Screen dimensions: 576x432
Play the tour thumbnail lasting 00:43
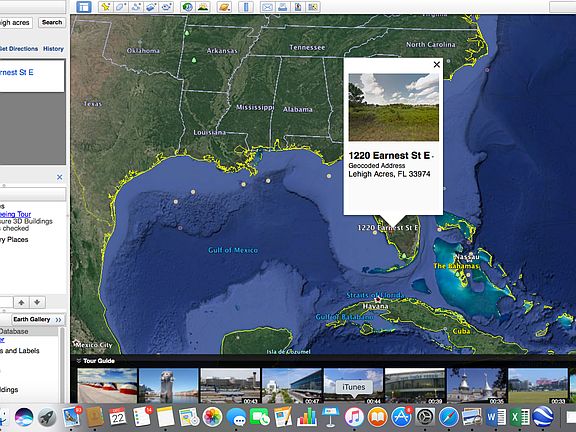coord(230,386)
